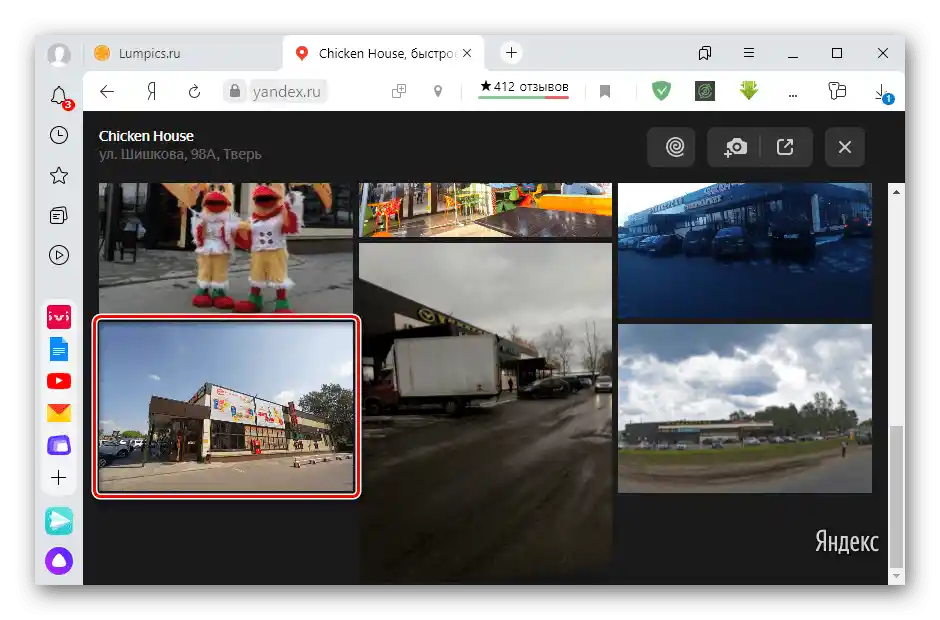Click the gallery scrollbar thumb
Viewport: 940px width, 620px height.
point(896,496)
